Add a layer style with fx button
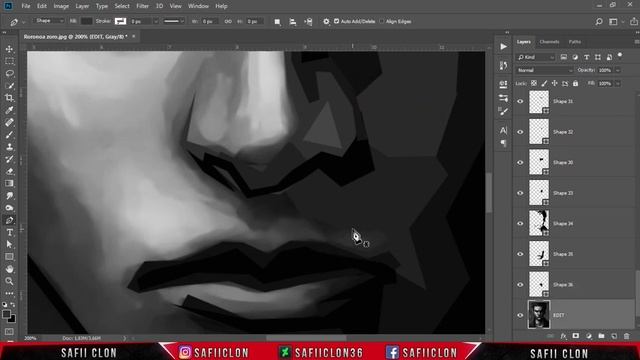This screenshot has width=640, height=360. pos(563,336)
